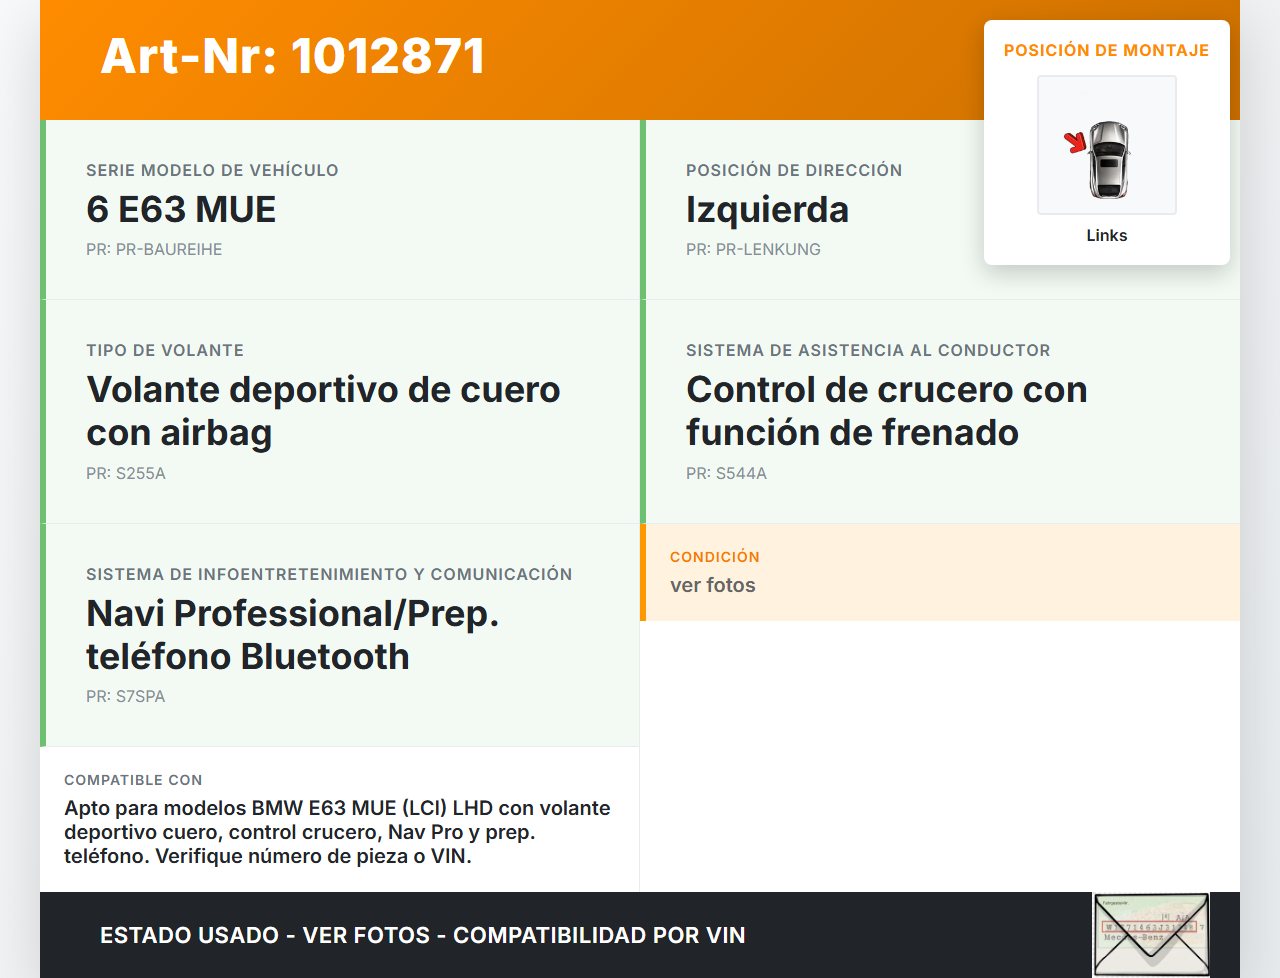The image size is (1280, 978).
Task: Open the envelope thumbnail in the footer
Action: pos(1151,935)
